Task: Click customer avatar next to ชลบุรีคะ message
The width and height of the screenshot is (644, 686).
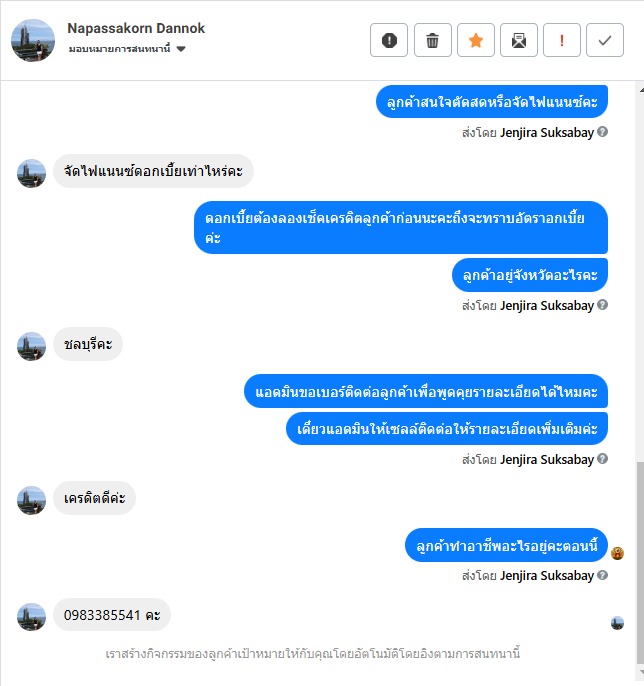Action: 32,346
